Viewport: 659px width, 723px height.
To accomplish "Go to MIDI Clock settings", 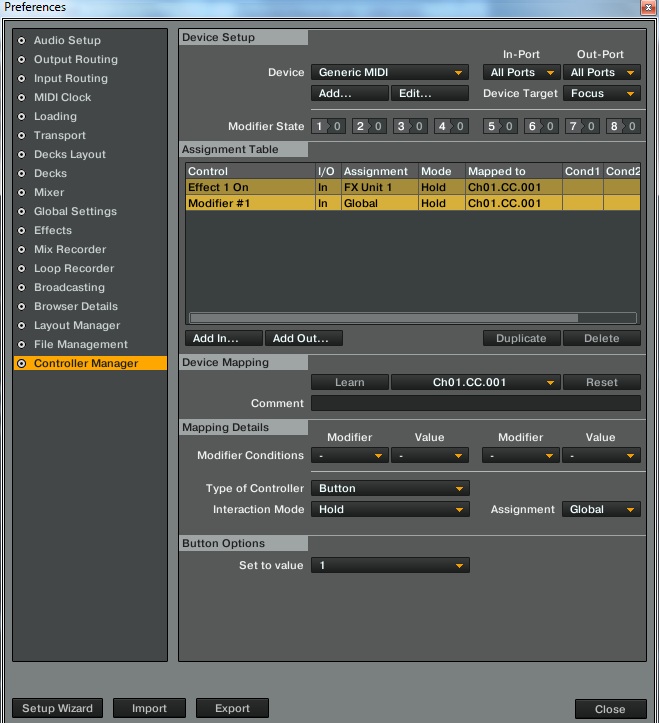I will [x=62, y=97].
